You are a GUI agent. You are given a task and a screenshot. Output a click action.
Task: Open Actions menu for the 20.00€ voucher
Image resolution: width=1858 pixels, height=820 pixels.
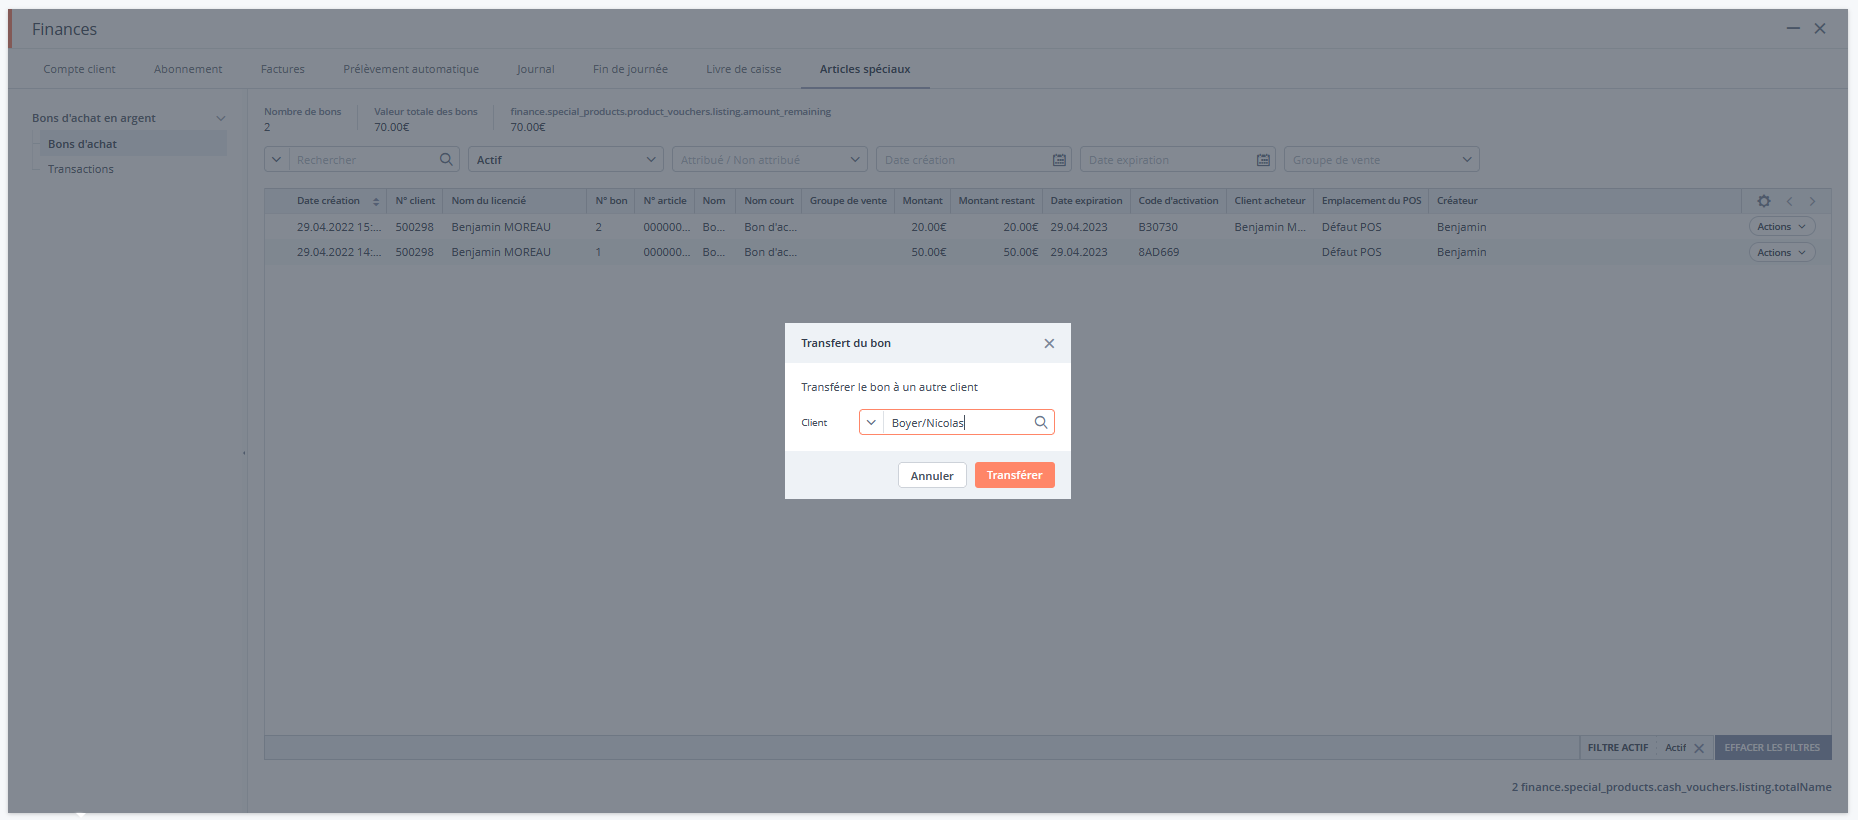(x=1781, y=227)
